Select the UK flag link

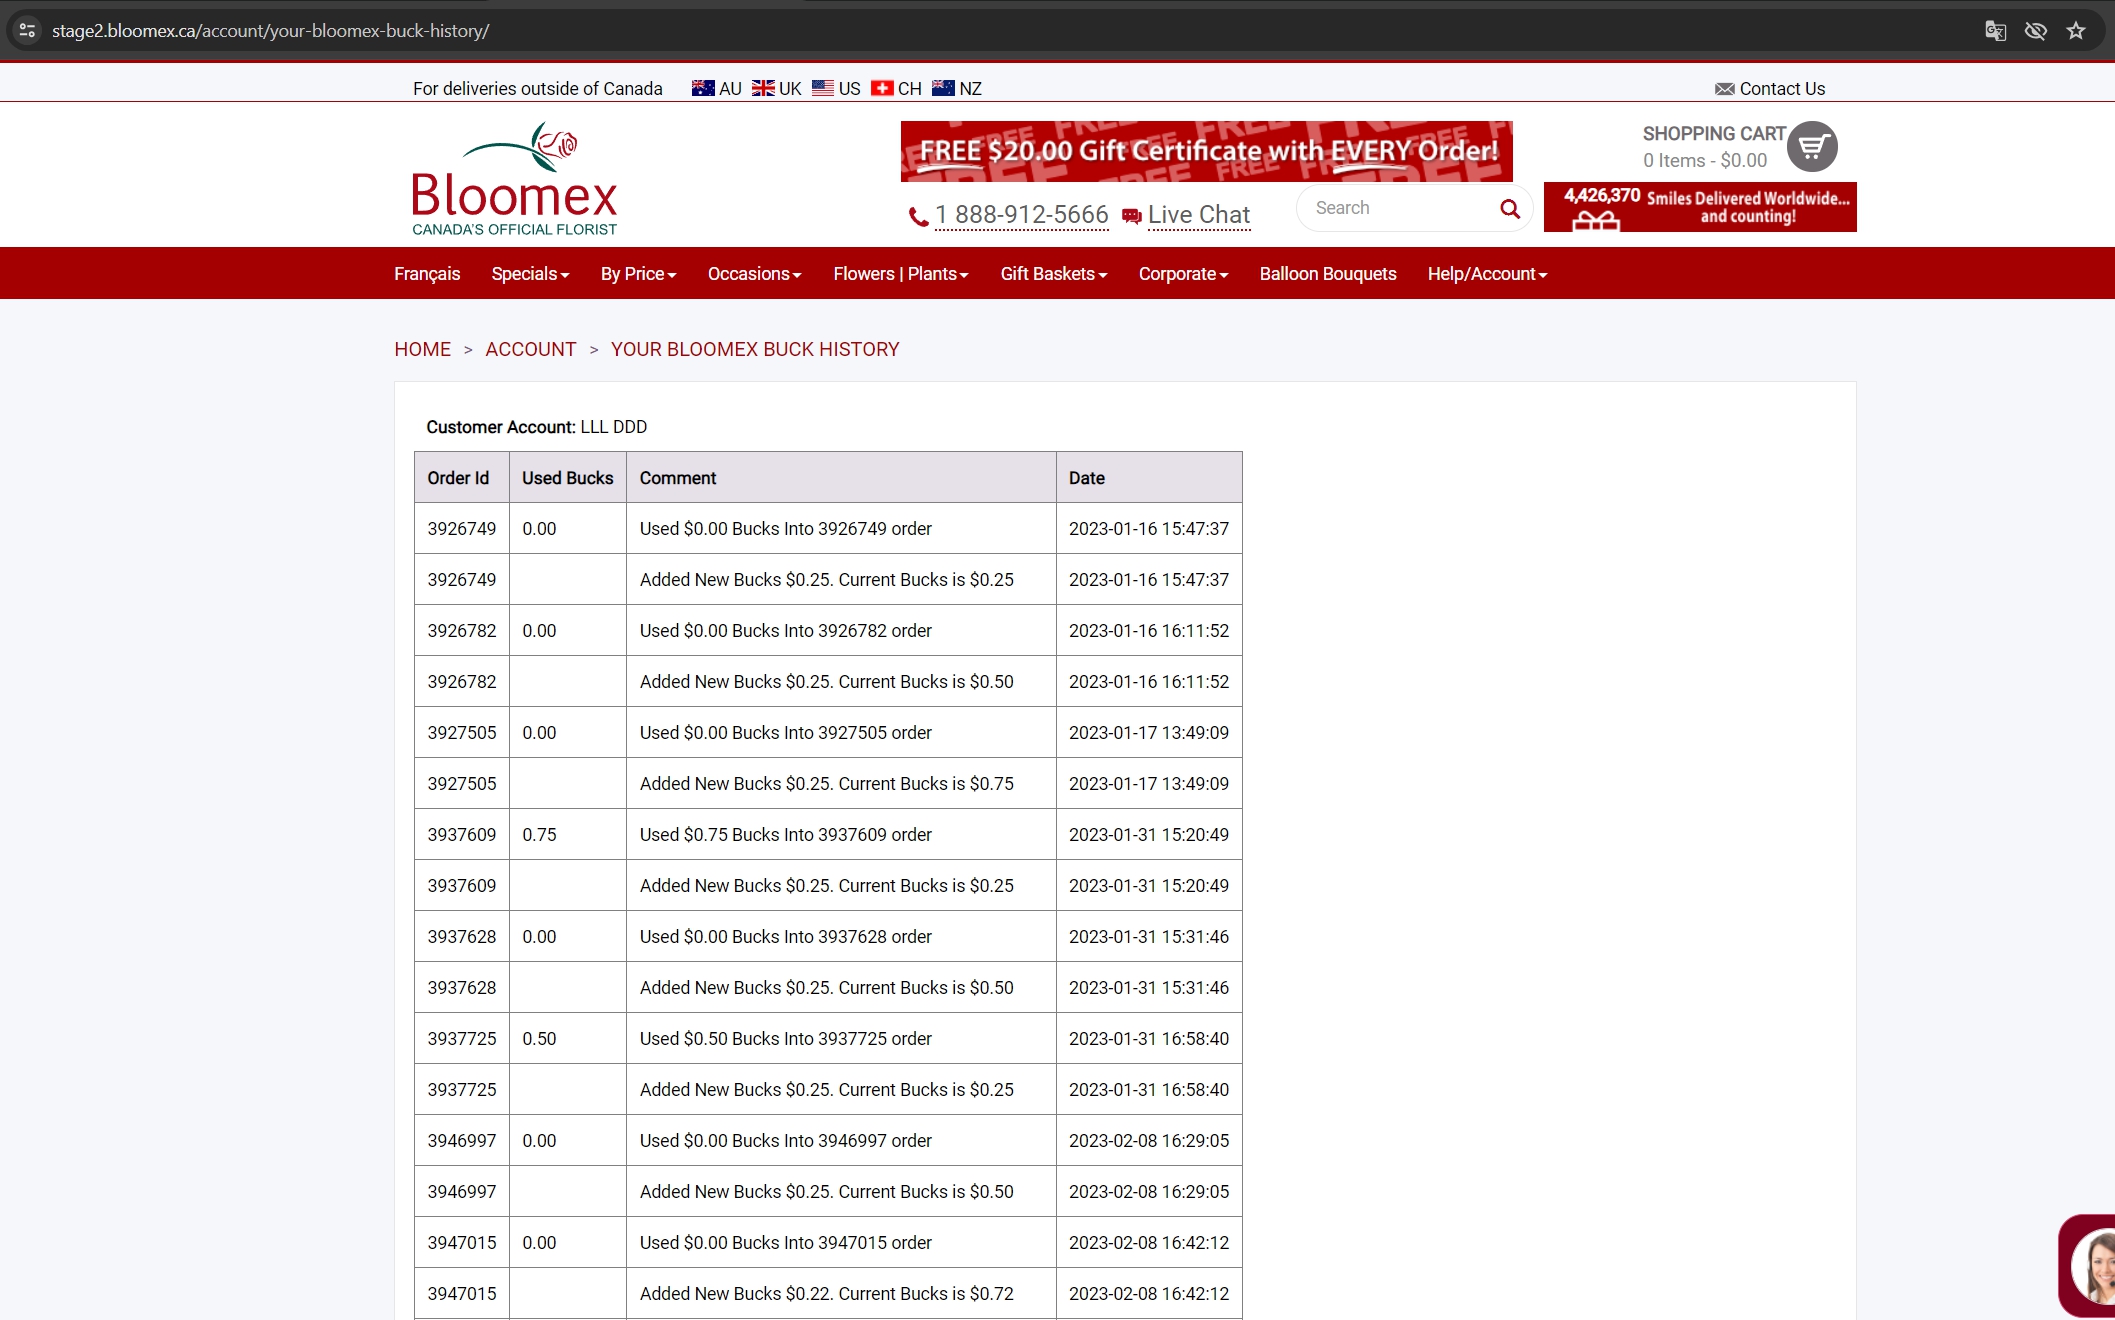(x=776, y=88)
